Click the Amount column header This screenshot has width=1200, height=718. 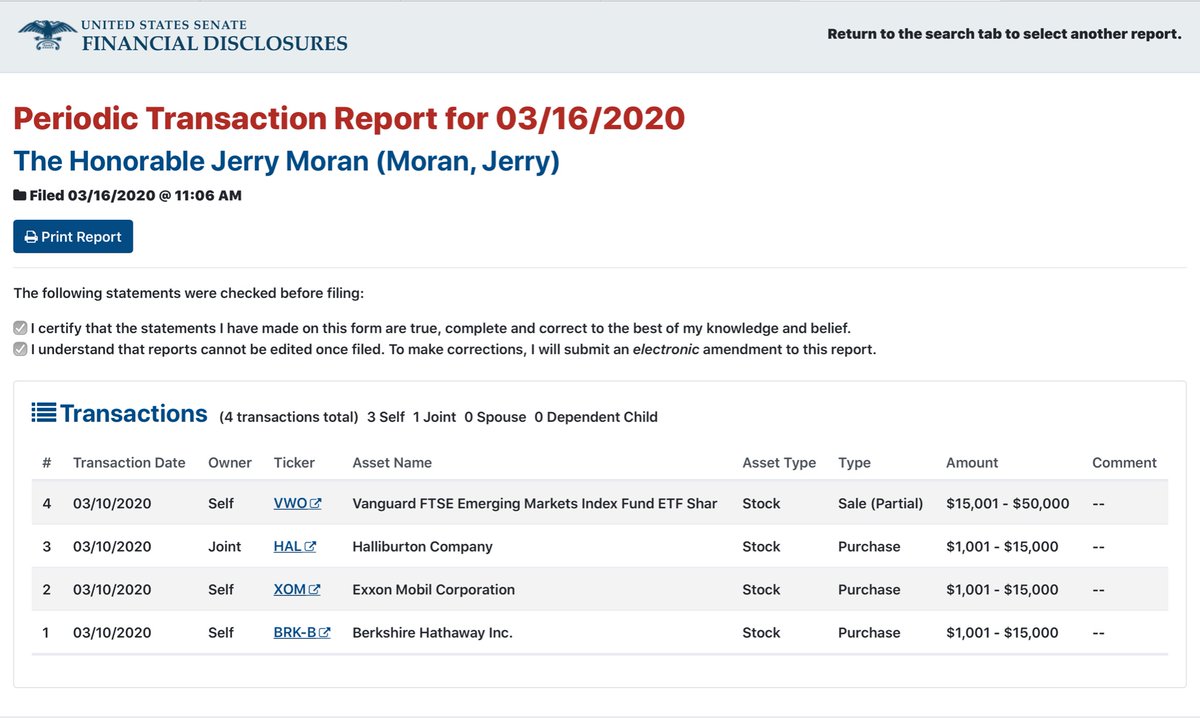point(972,463)
